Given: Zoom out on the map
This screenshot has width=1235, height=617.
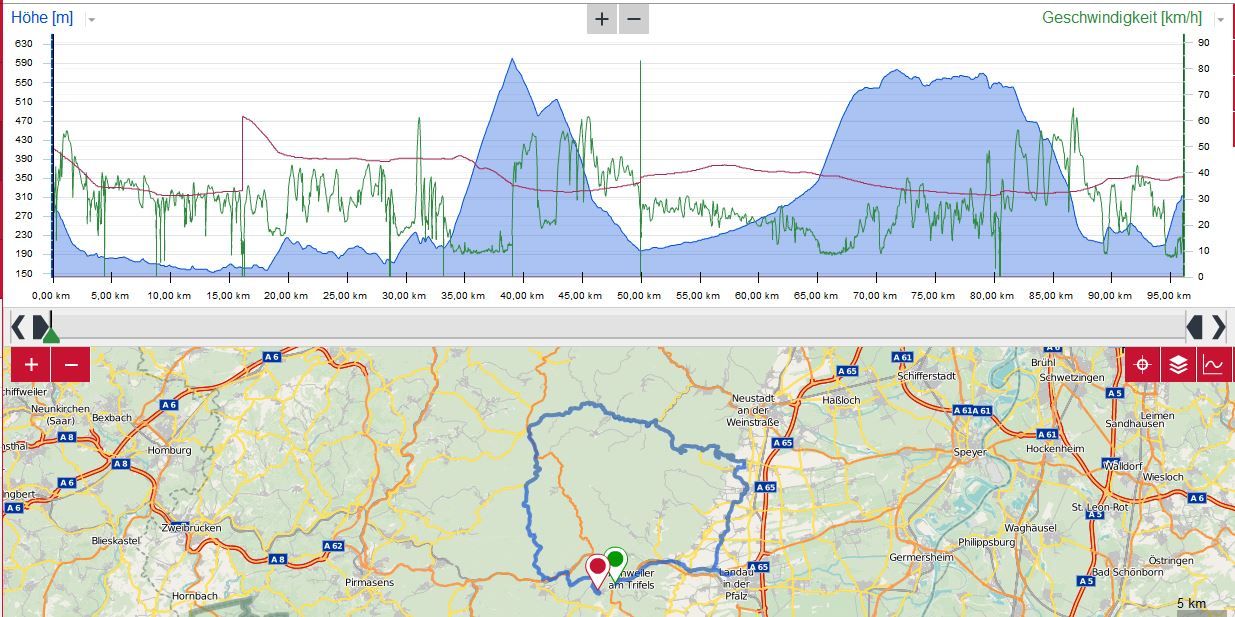Looking at the screenshot, I should (71, 365).
